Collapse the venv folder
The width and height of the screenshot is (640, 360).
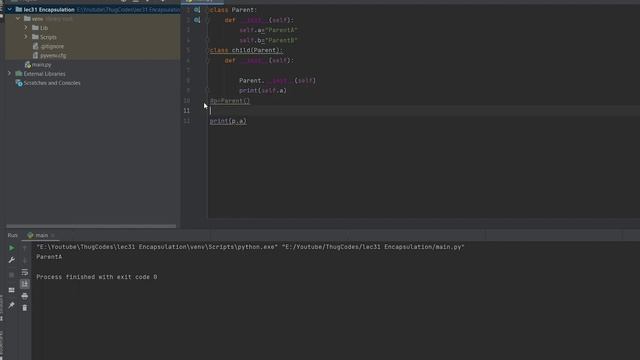[x=18, y=19]
